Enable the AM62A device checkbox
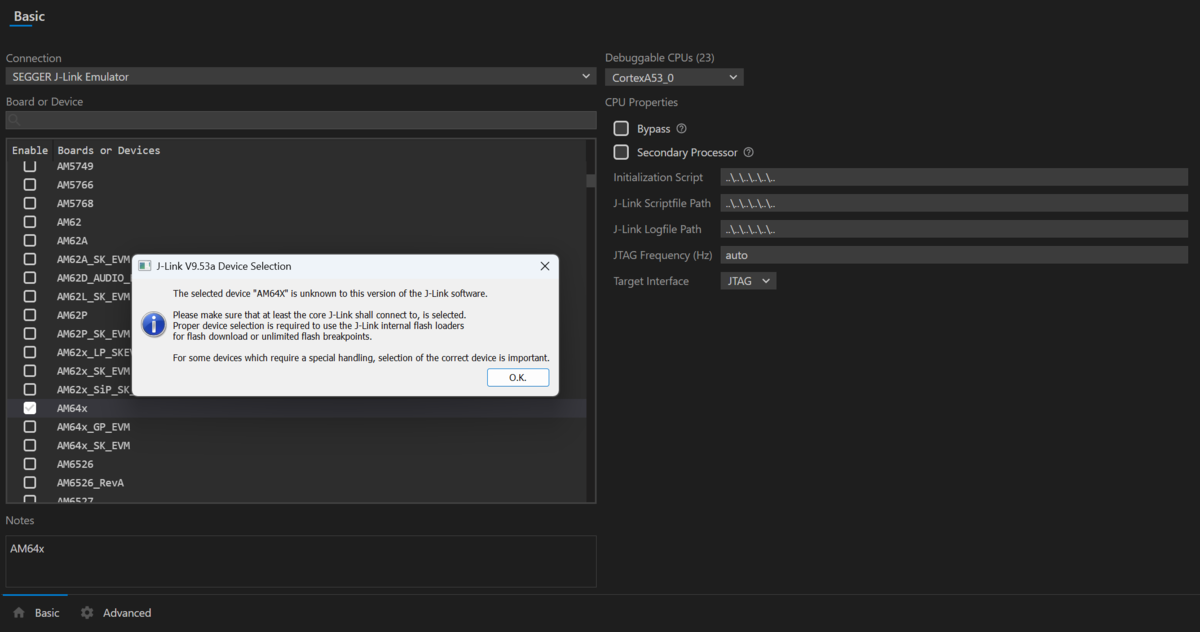 [30, 241]
